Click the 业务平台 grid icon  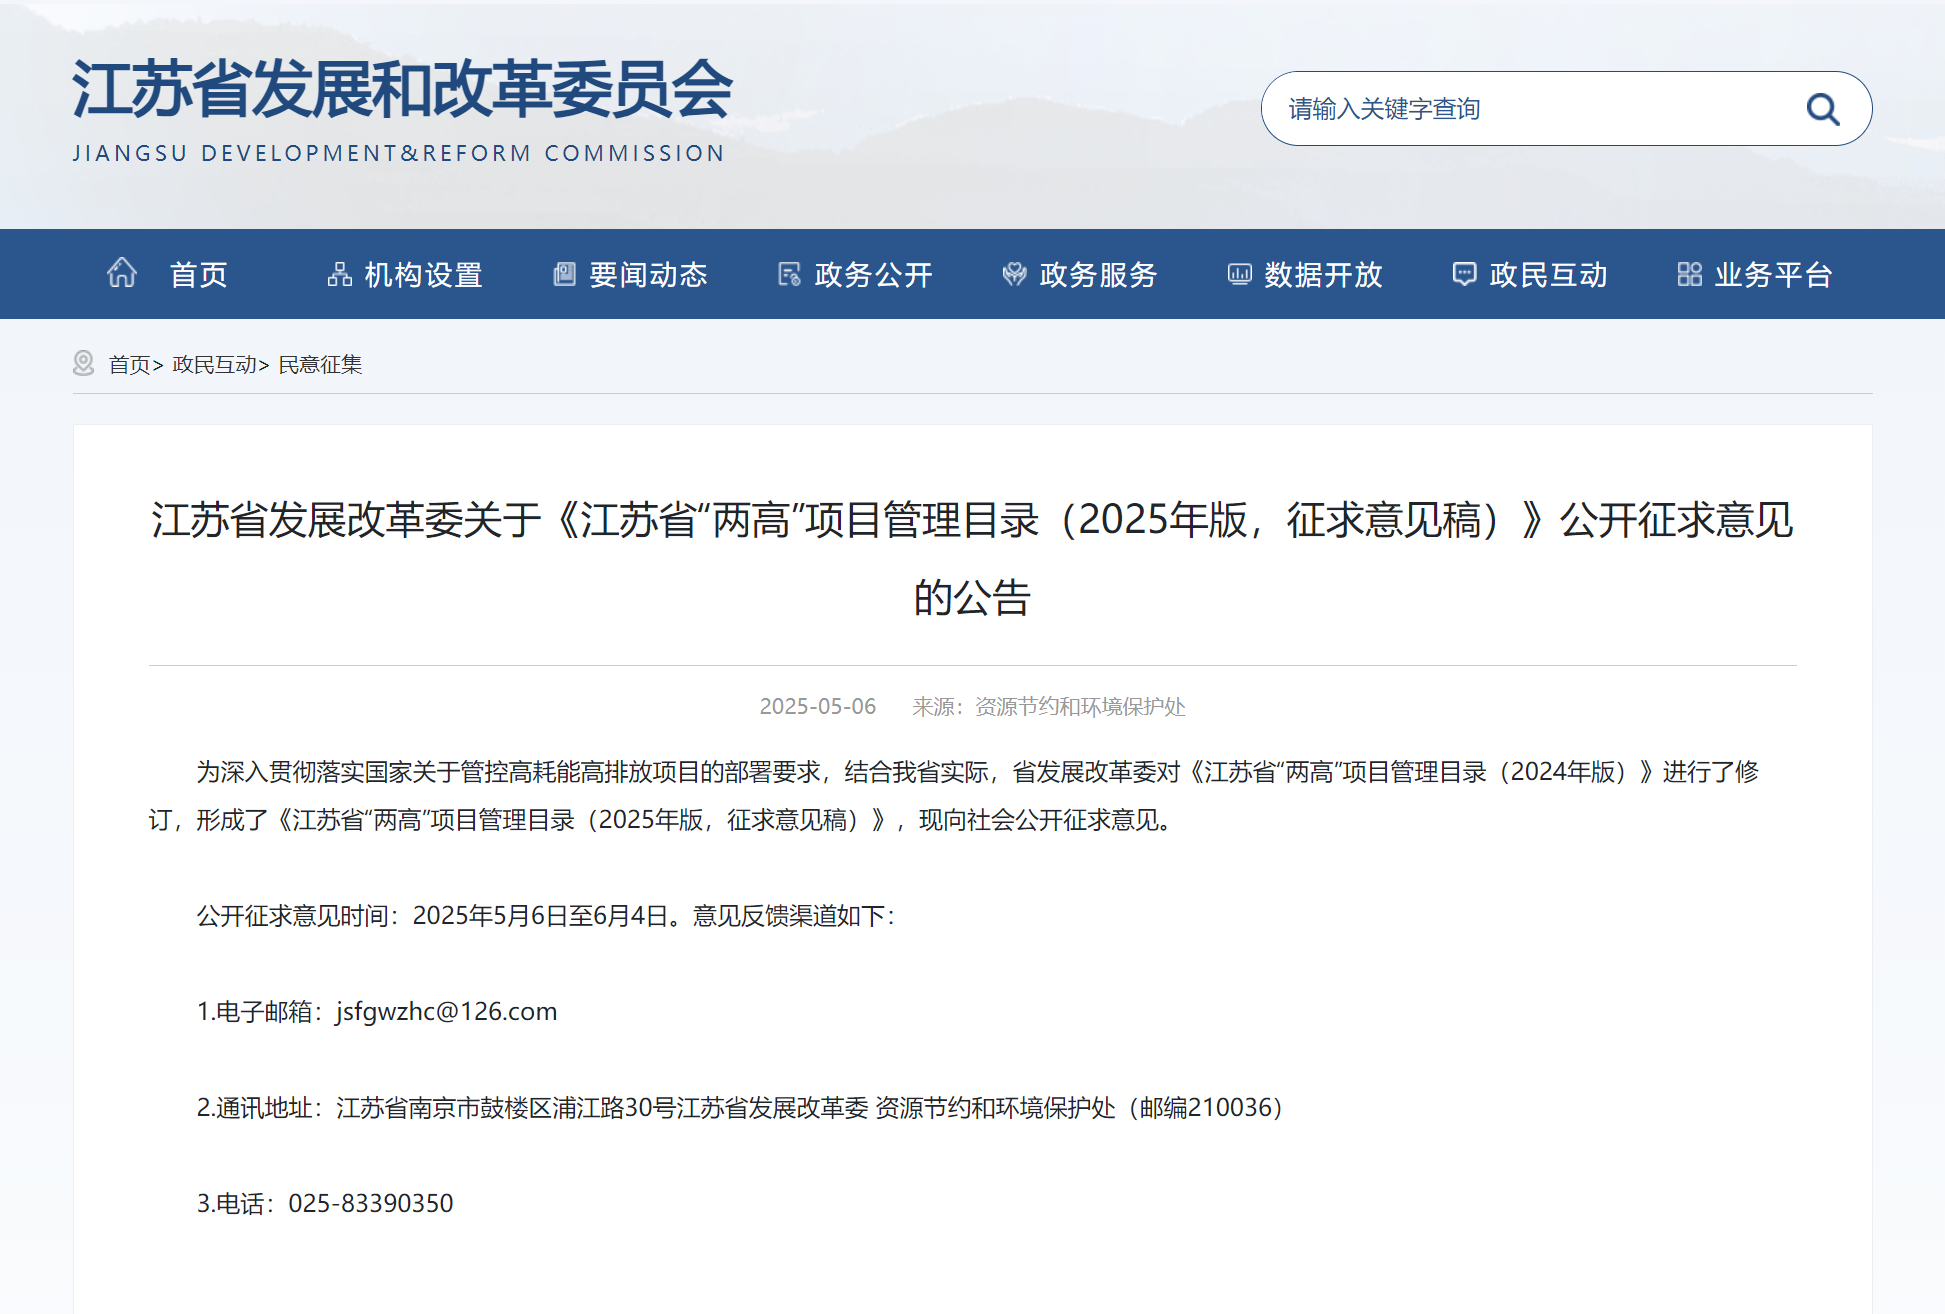click(x=1689, y=274)
